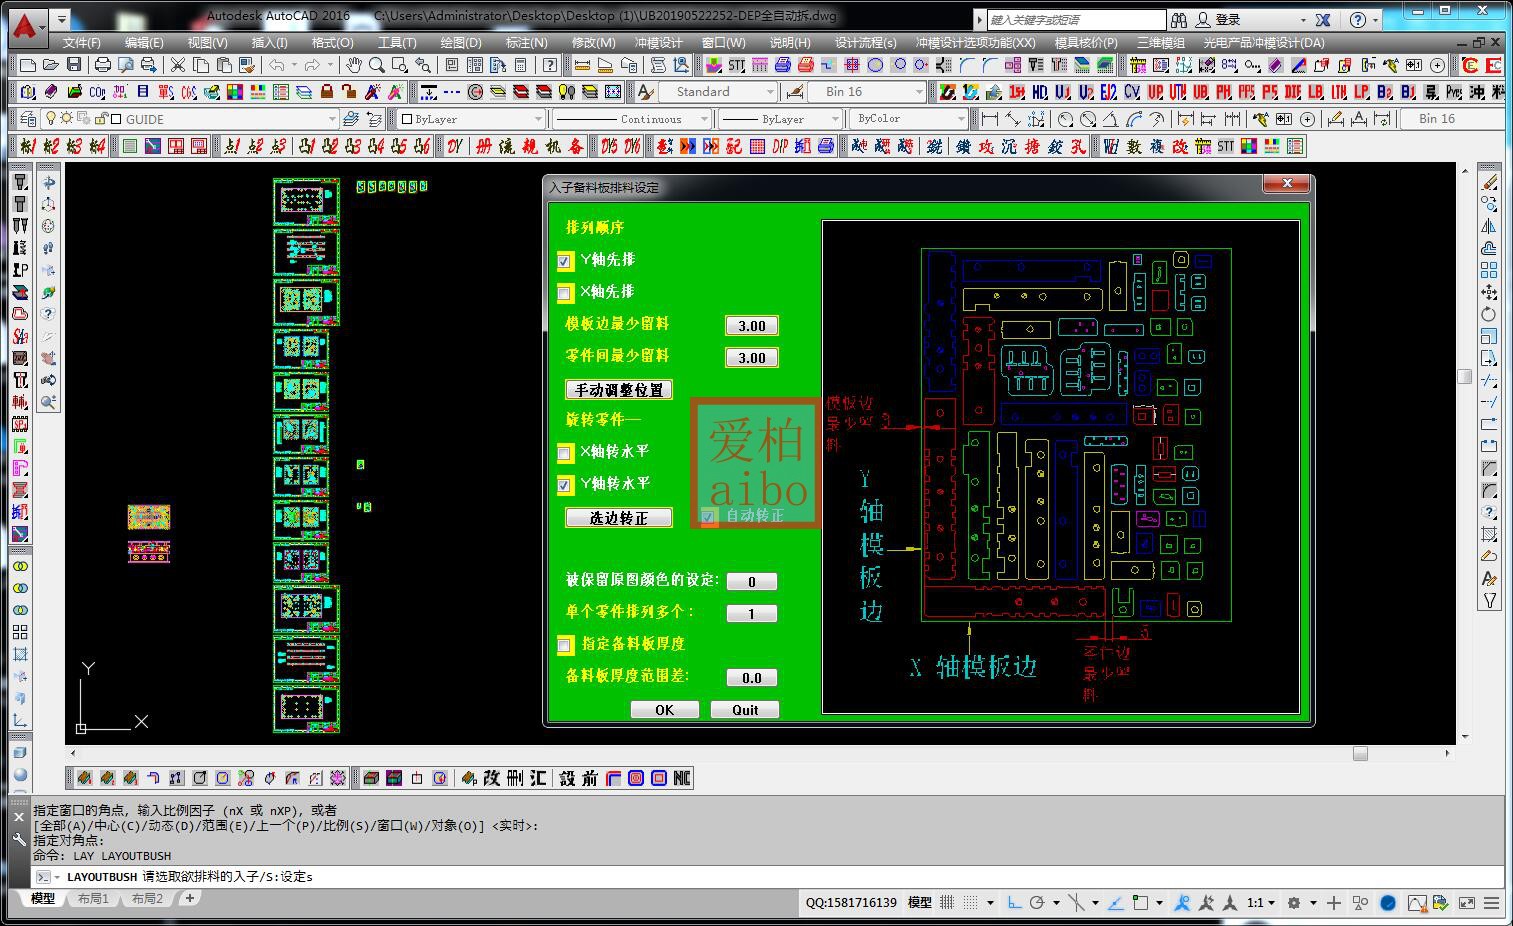Select the Radius dimension tool
This screenshot has height=926, width=1513.
[1065, 119]
